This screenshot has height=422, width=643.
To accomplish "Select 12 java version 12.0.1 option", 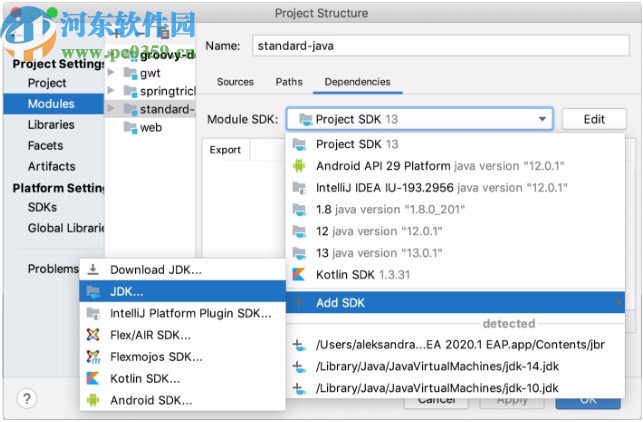I will (x=455, y=231).
